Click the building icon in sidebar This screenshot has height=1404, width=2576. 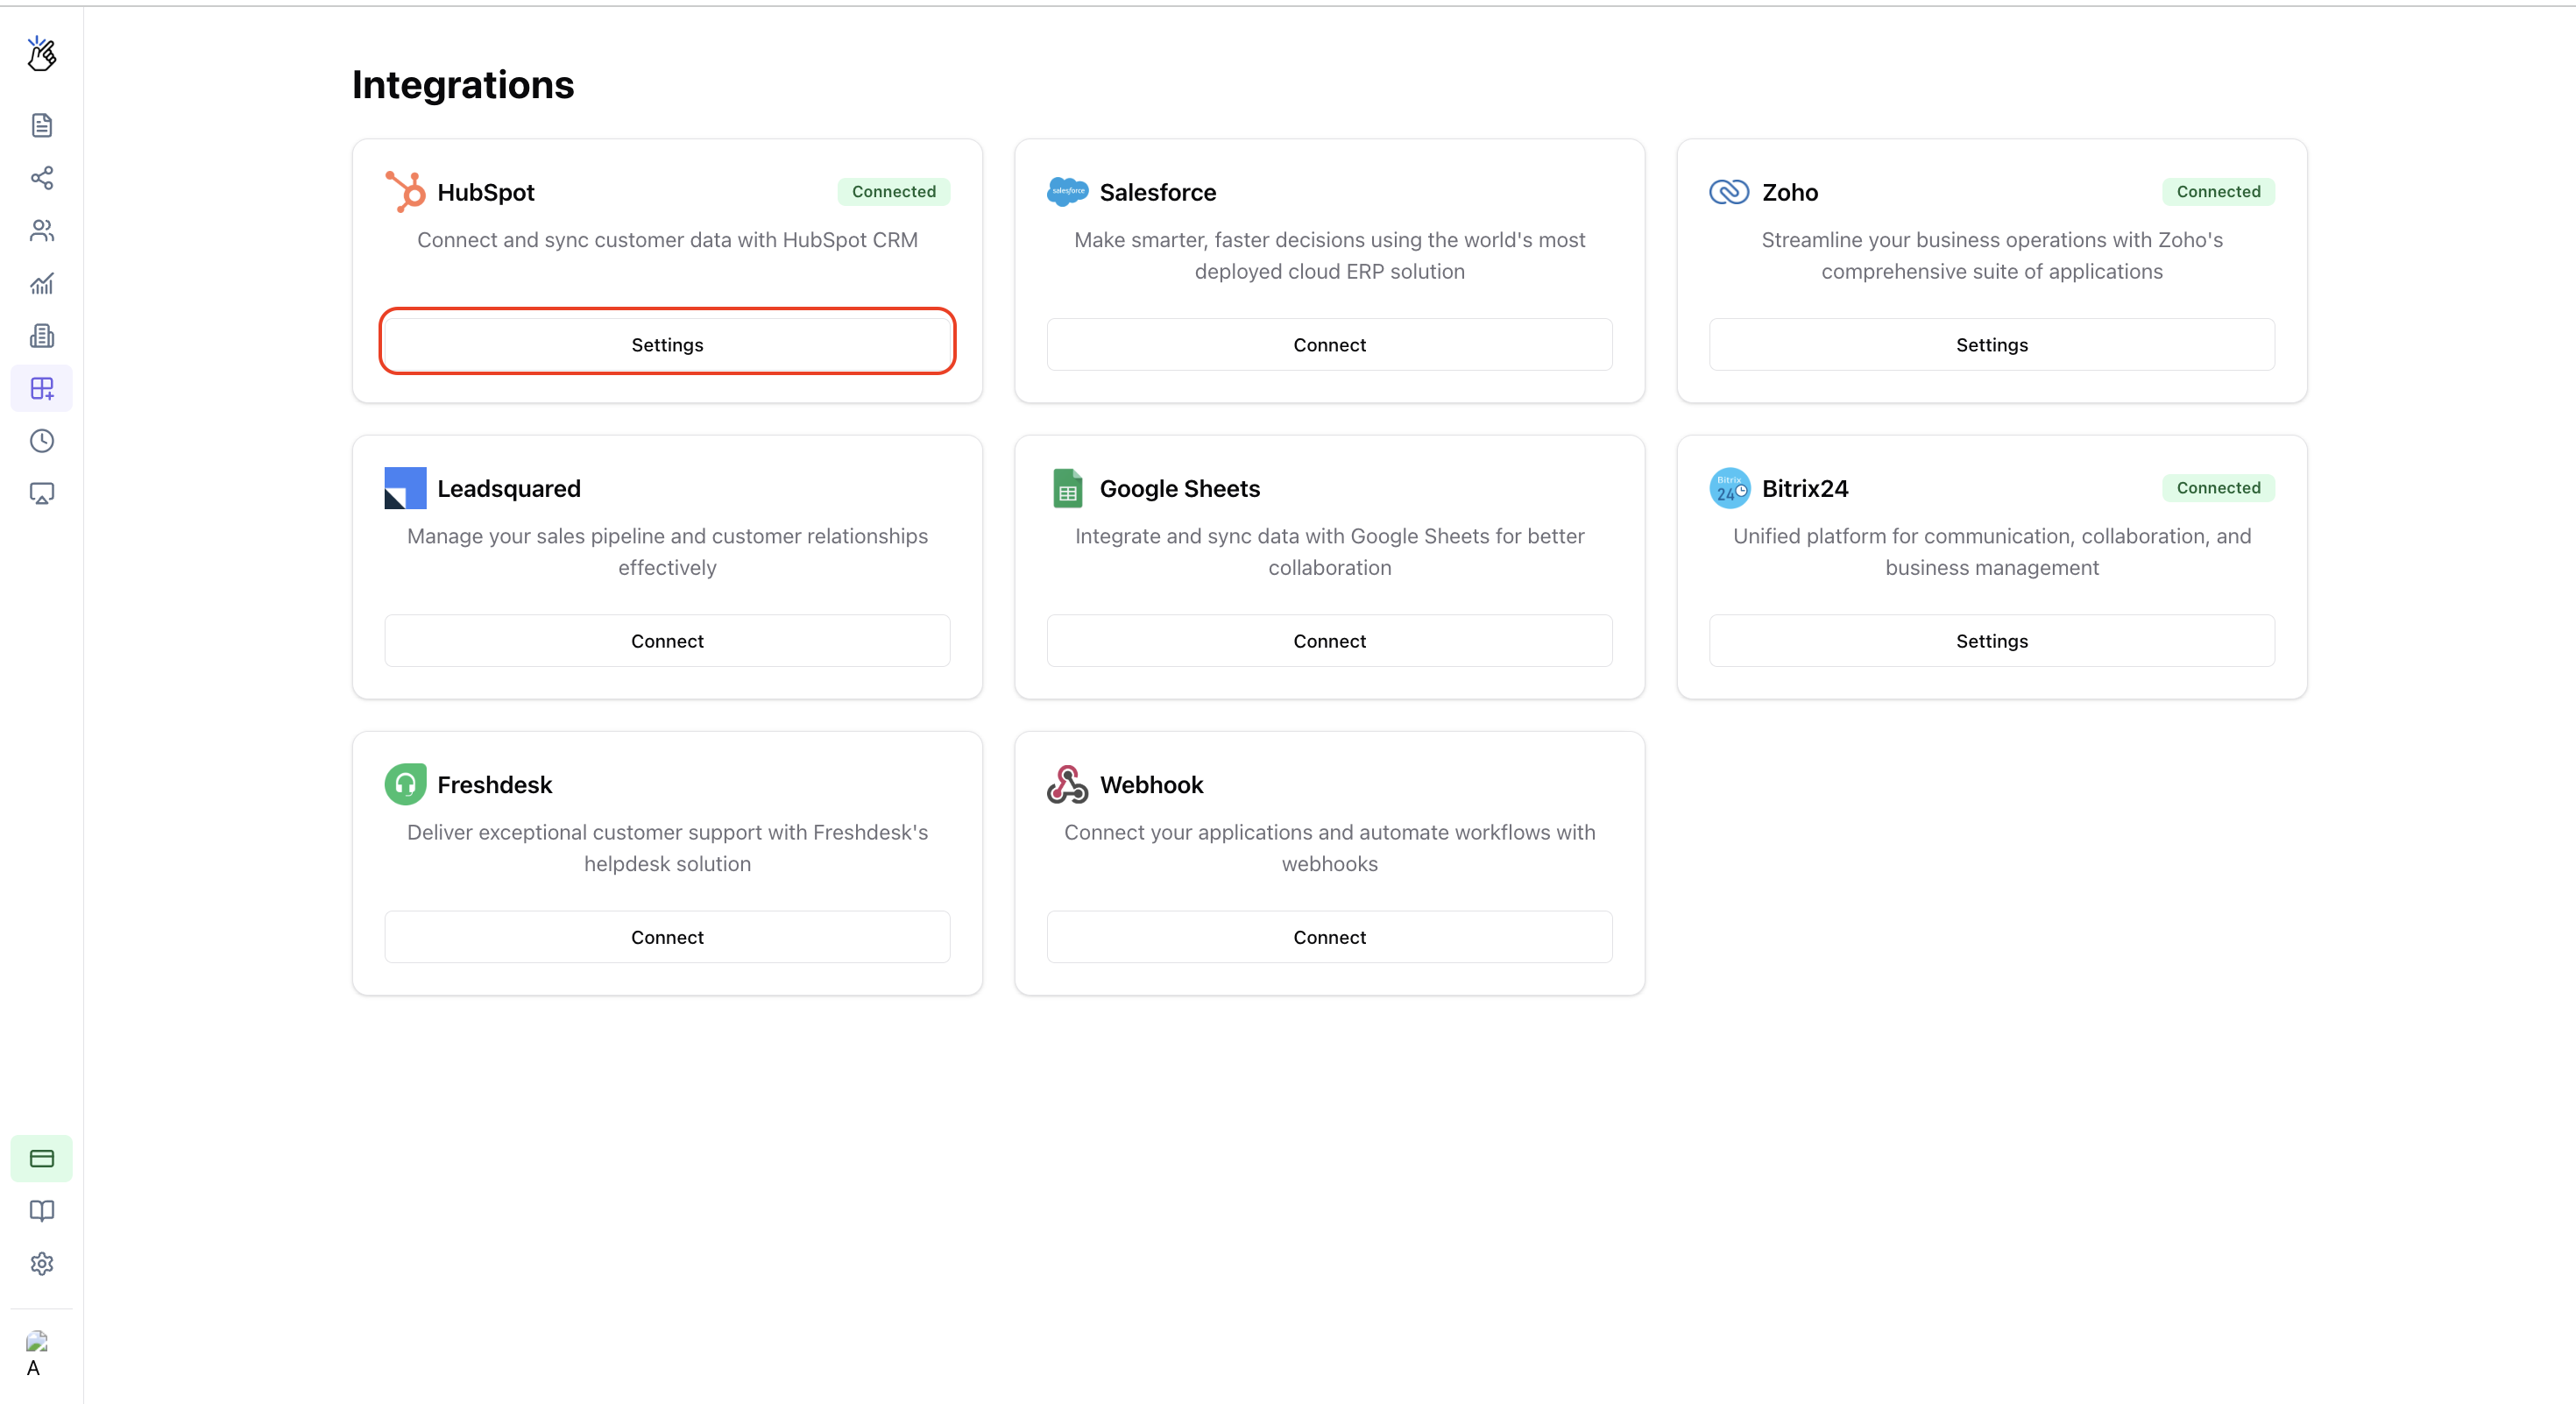[41, 336]
